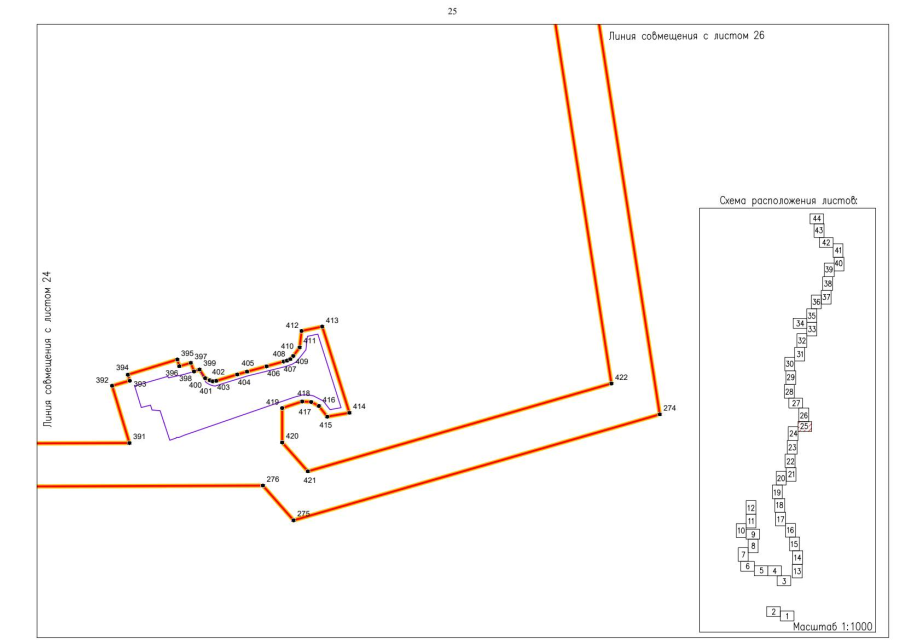Image resolution: width=905 pixels, height=640 pixels.
Task: Select sheet box 3 in layout scheme
Action: (784, 580)
